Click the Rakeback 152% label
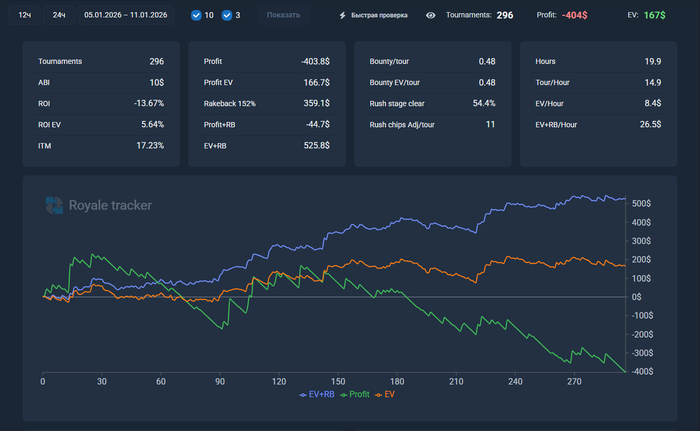Viewport: 700px width, 431px height. (229, 104)
